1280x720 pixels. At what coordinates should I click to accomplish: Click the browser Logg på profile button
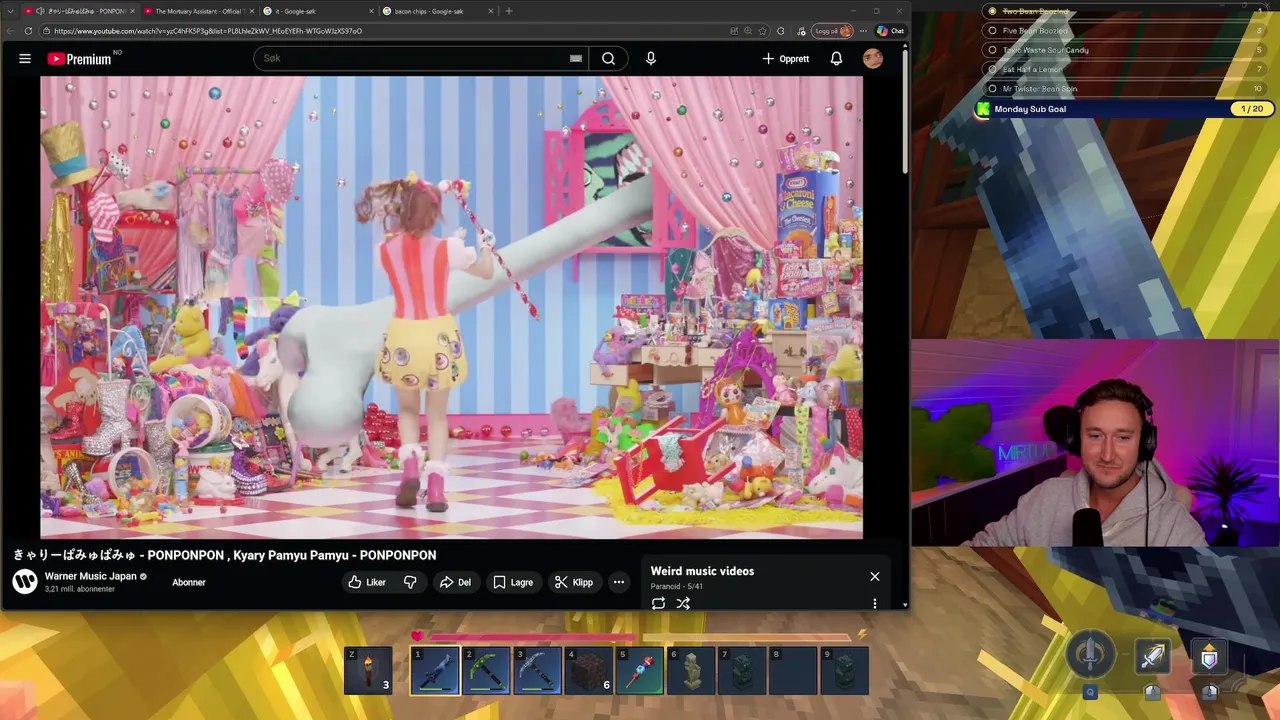tap(833, 31)
